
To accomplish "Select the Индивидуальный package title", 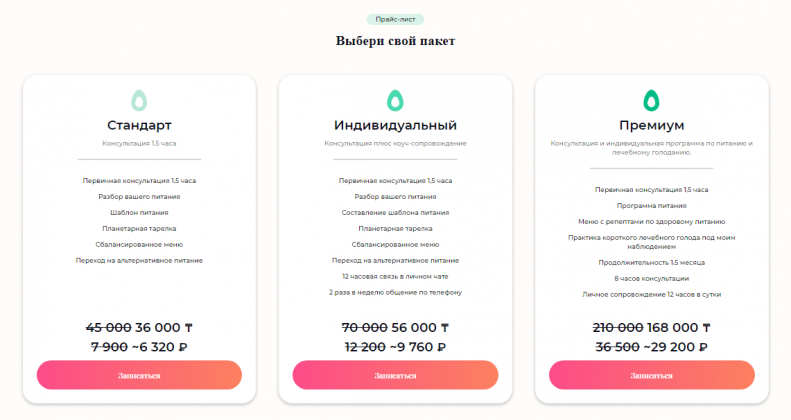I will pyautogui.click(x=396, y=125).
